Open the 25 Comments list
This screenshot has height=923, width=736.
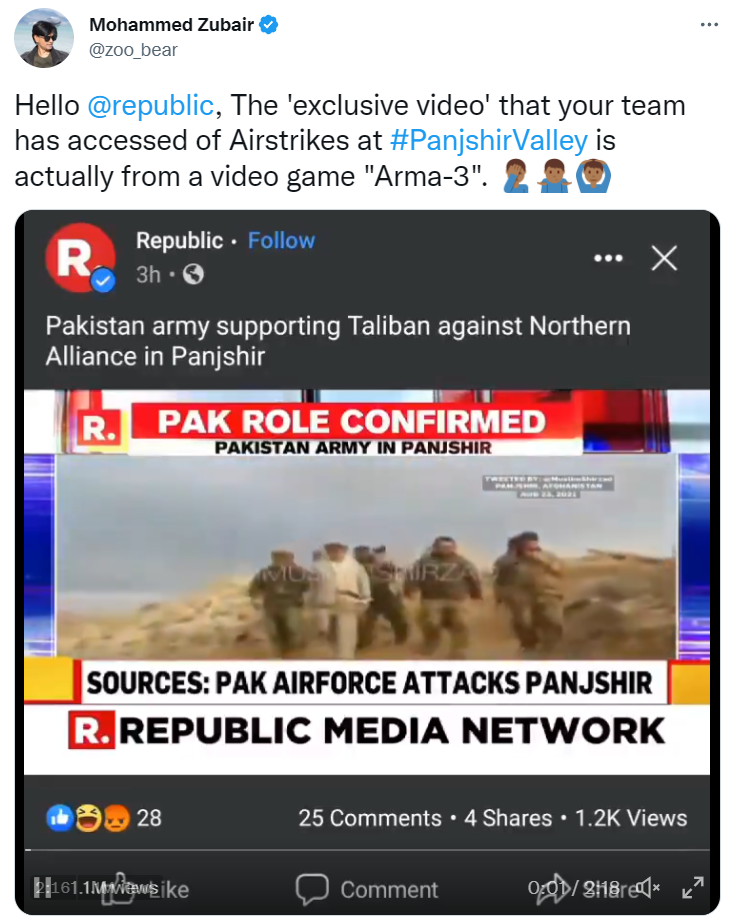tap(370, 818)
